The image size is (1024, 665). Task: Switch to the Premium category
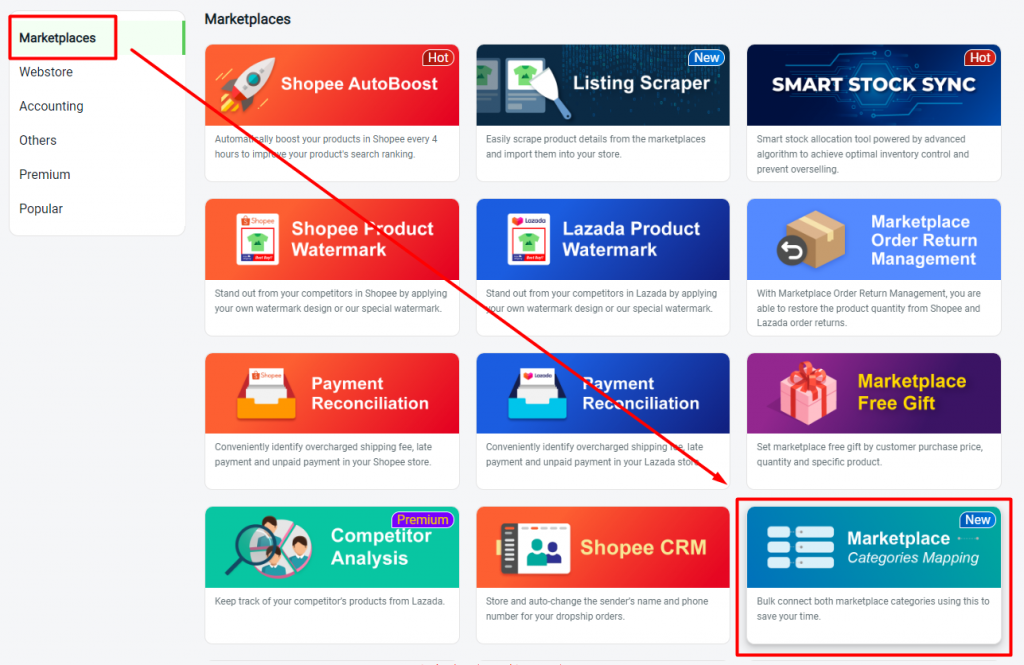tap(44, 174)
